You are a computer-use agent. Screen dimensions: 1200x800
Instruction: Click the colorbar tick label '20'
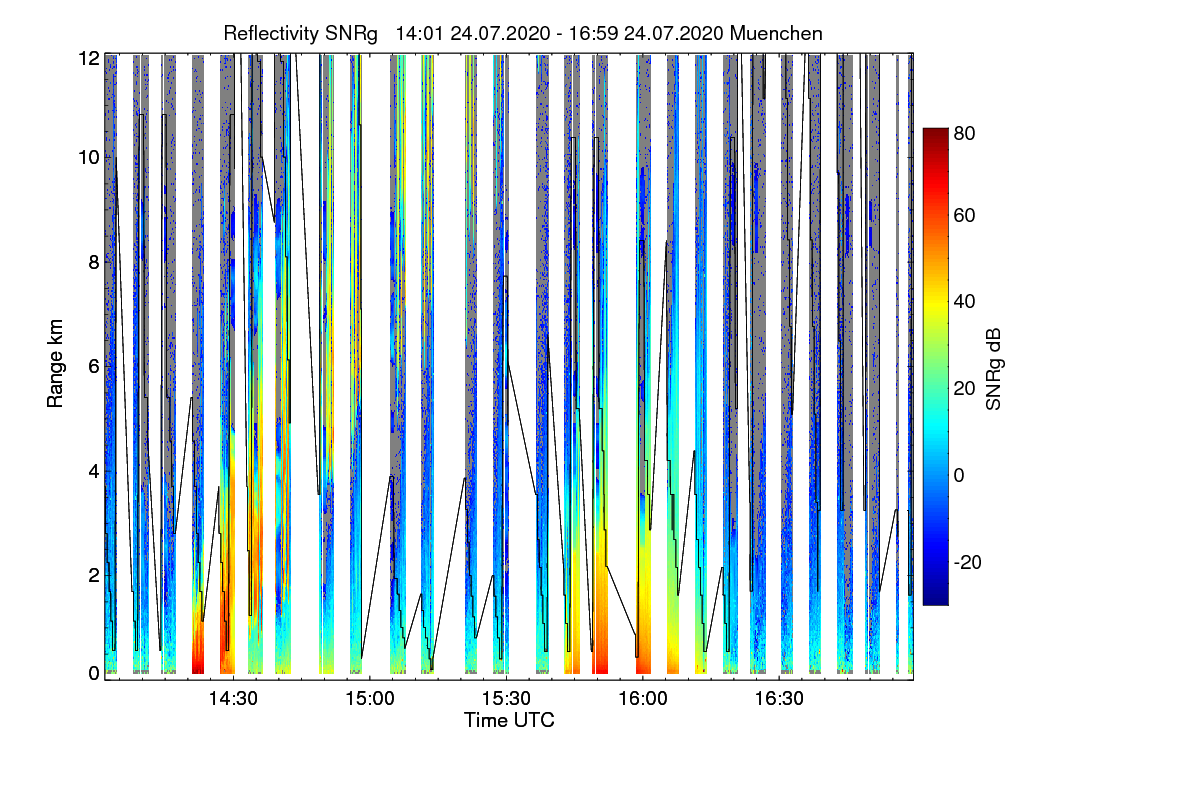[964, 389]
